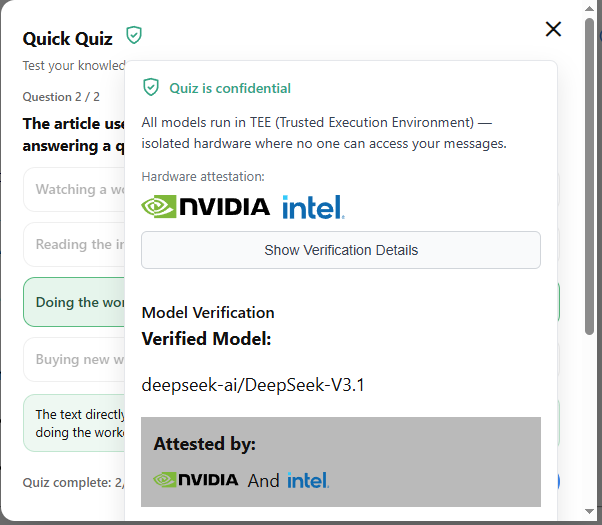The height and width of the screenshot is (525, 602).
Task: Click the NVIDIA logo under Hardware attestation
Action: 205,207
